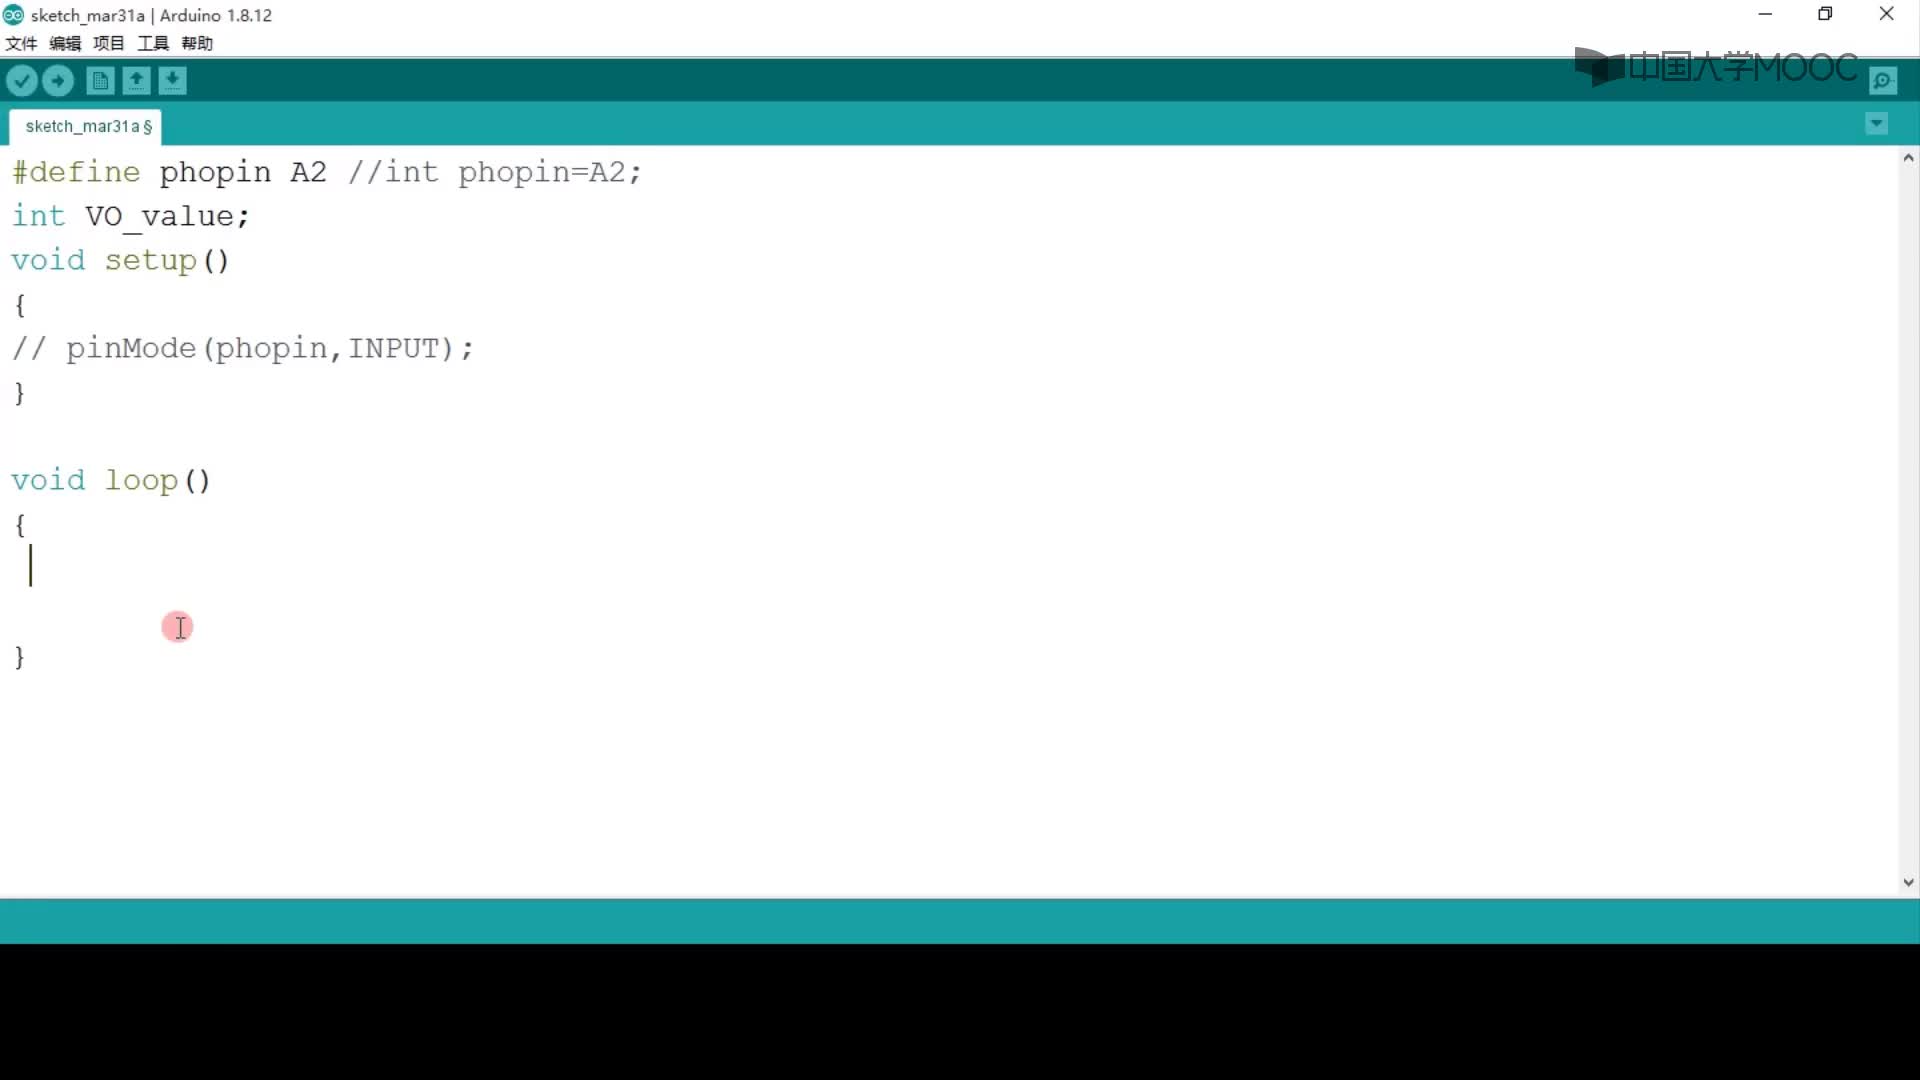This screenshot has width=1920, height=1080.
Task: Click the 编辑 (Edit) menu item
Action: 63,44
